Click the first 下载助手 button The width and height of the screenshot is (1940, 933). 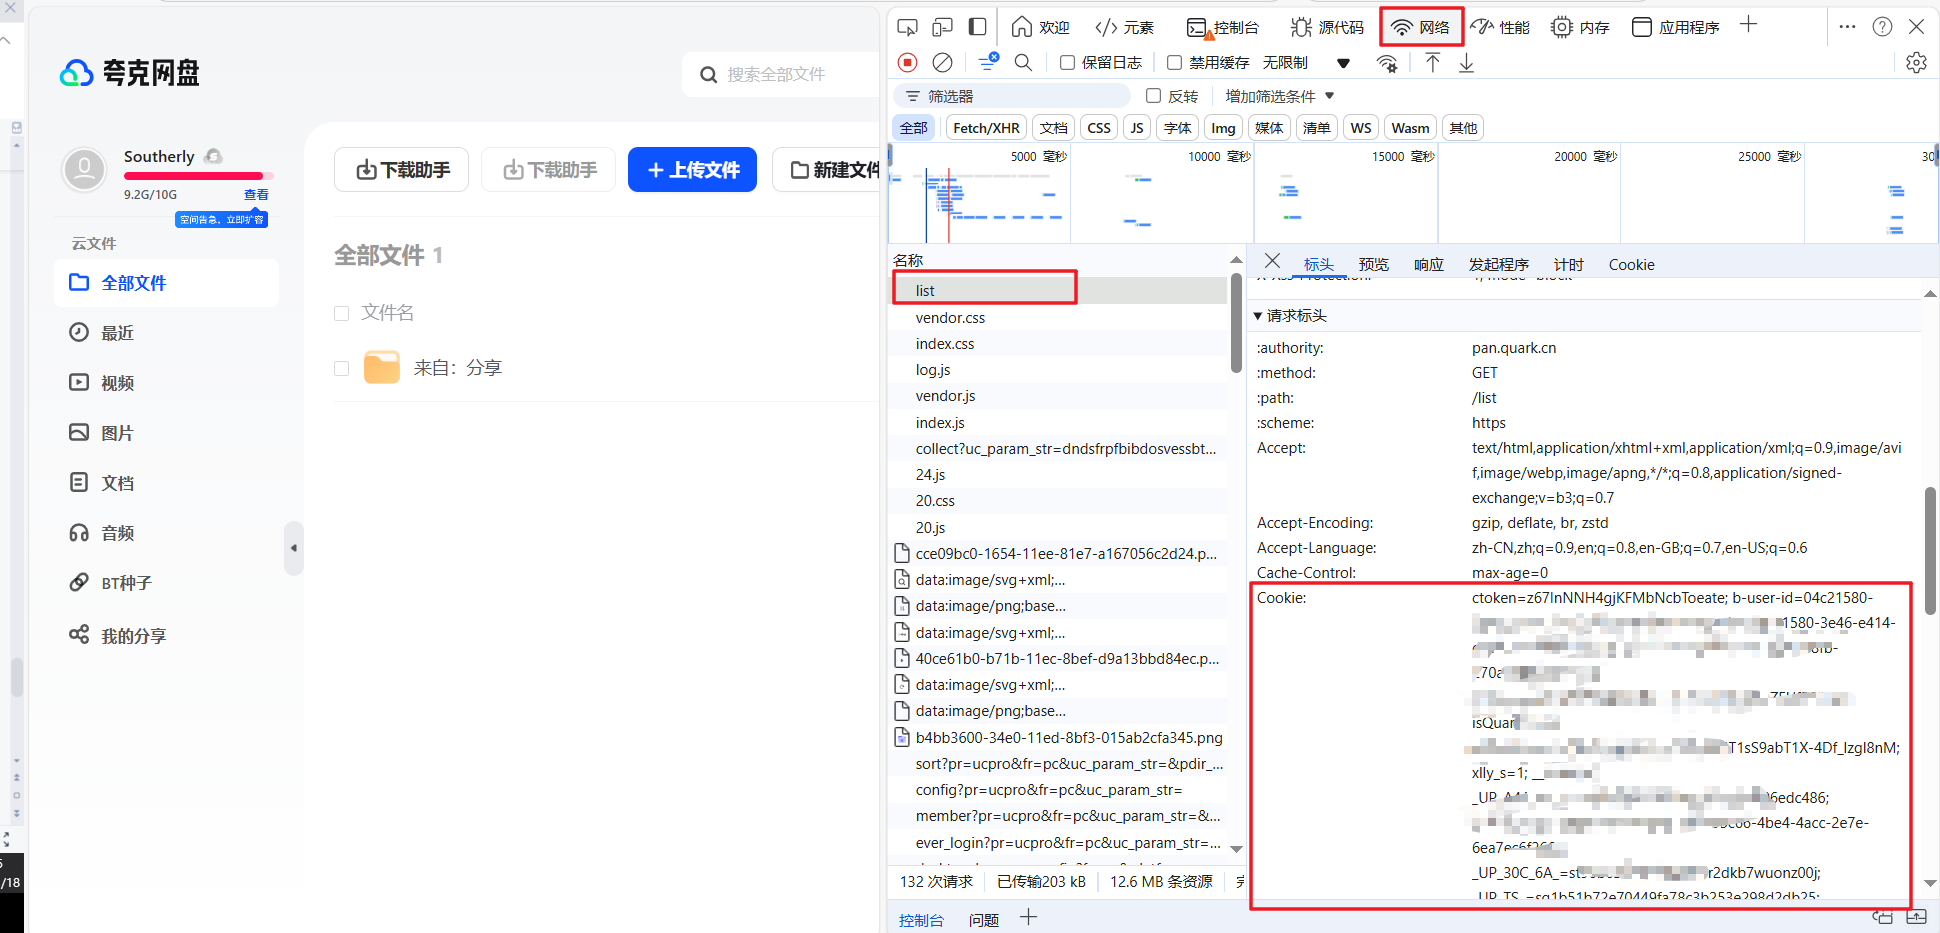402,170
